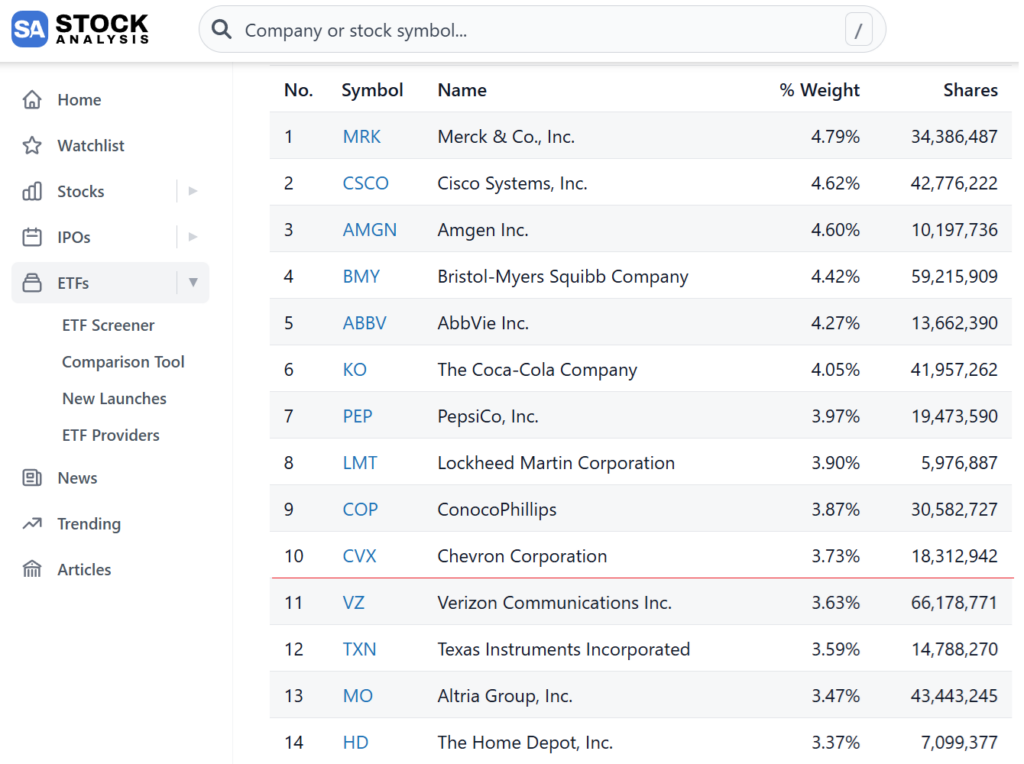Click the Articles bank building icon
The width and height of the screenshot is (1024, 764).
[x=32, y=570]
